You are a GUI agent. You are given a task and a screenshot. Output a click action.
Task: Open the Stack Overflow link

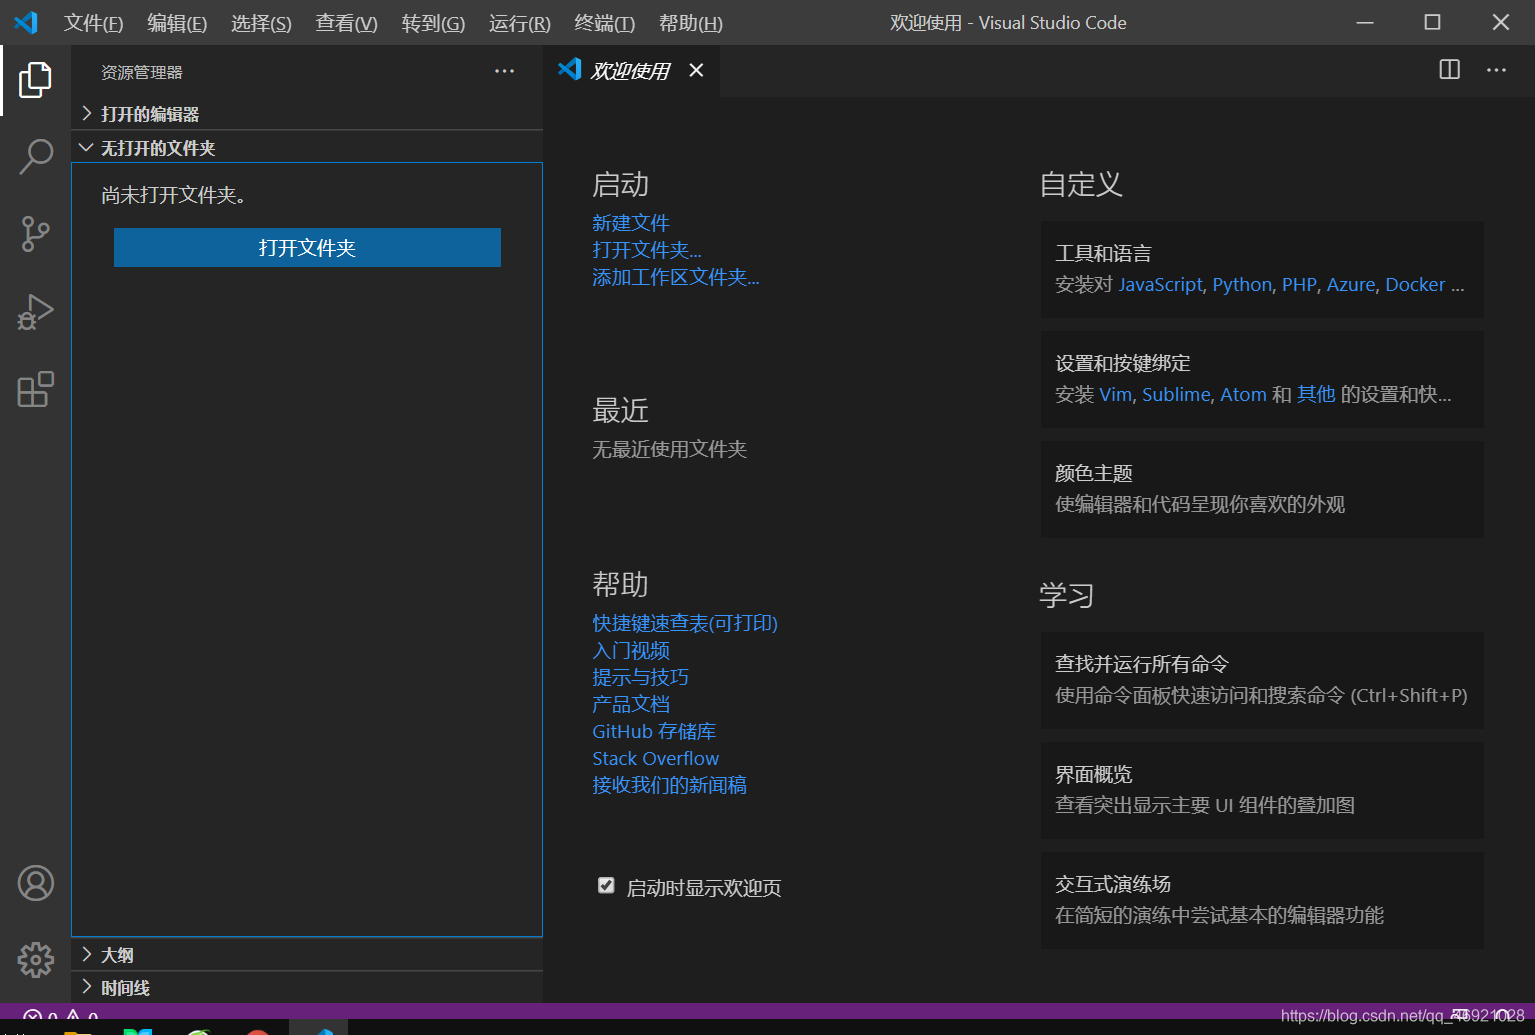pos(655,758)
